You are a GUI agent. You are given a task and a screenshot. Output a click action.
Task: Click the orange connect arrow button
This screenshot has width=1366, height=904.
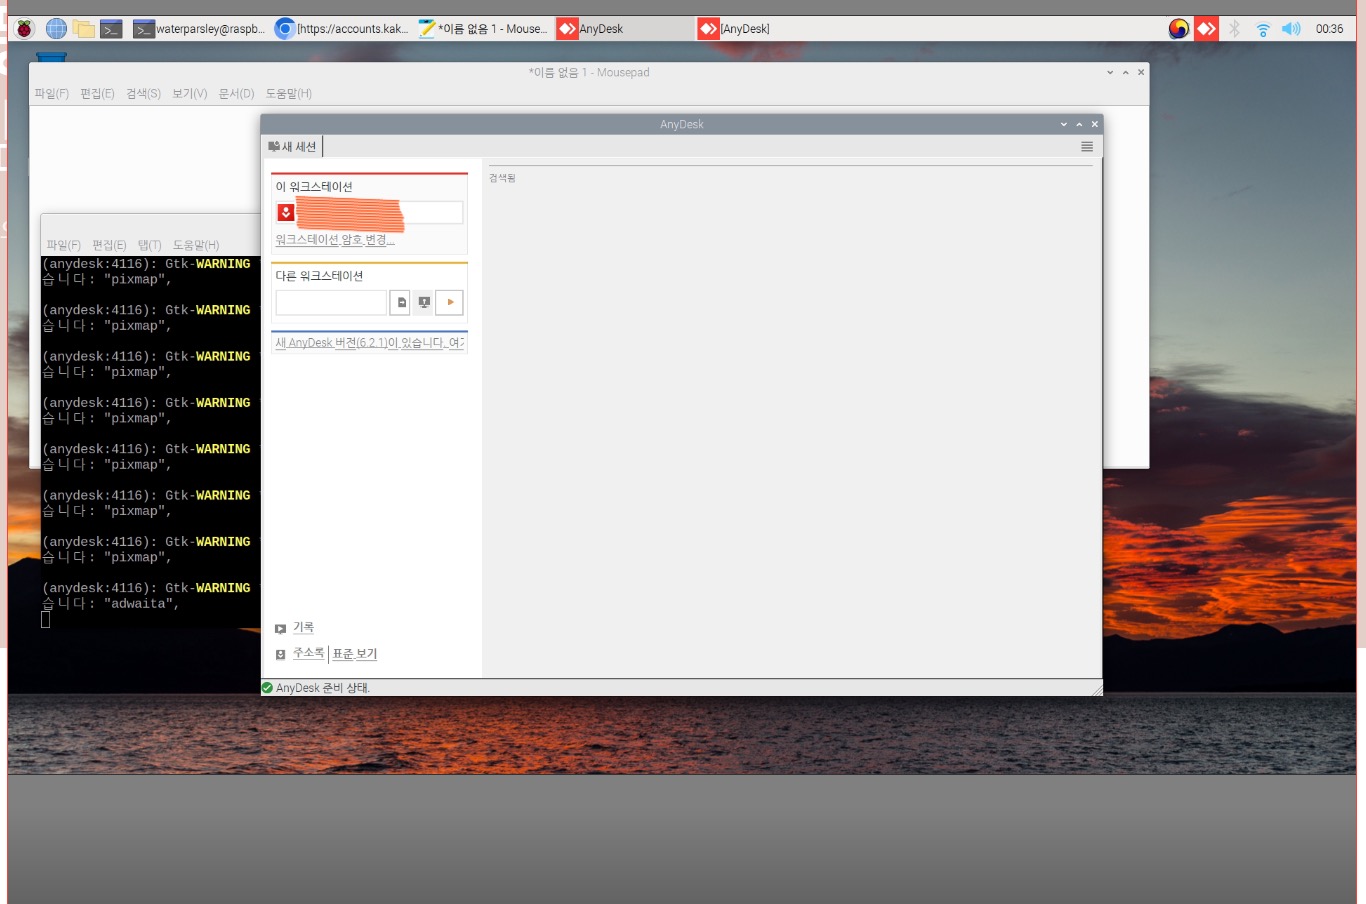coord(450,302)
